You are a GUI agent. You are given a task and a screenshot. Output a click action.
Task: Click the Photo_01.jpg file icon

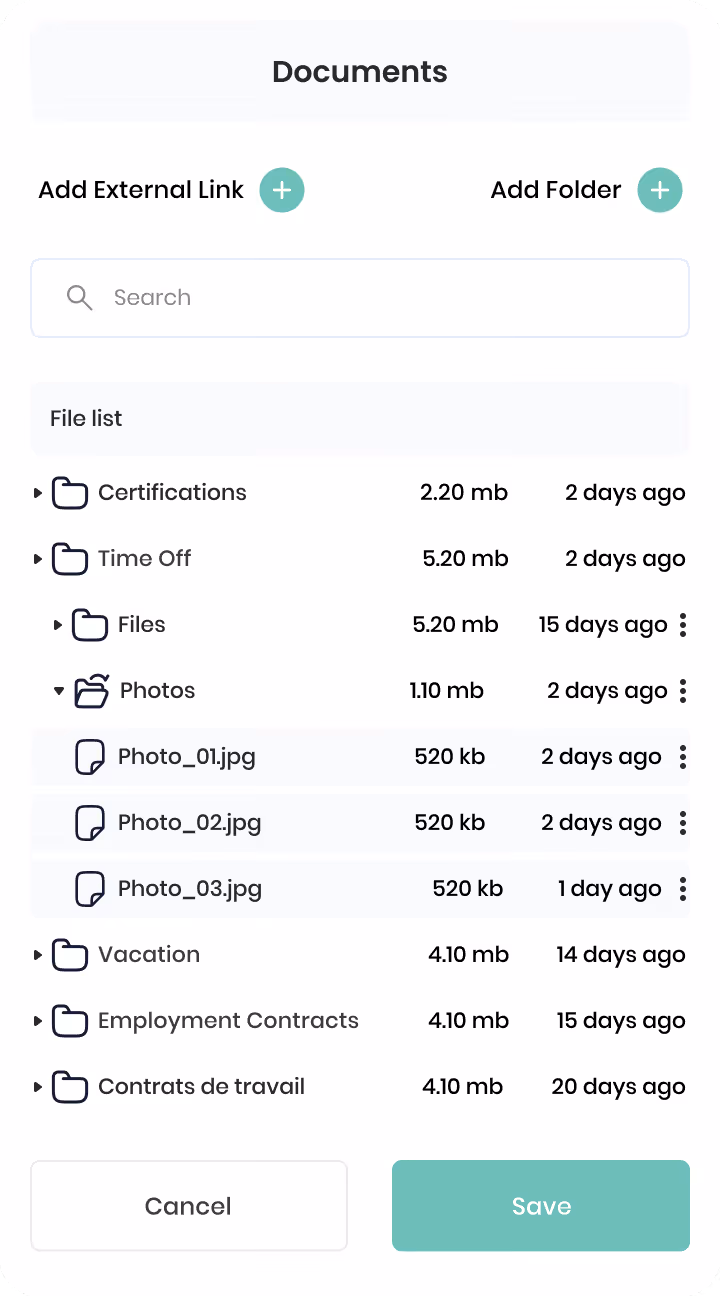point(91,757)
